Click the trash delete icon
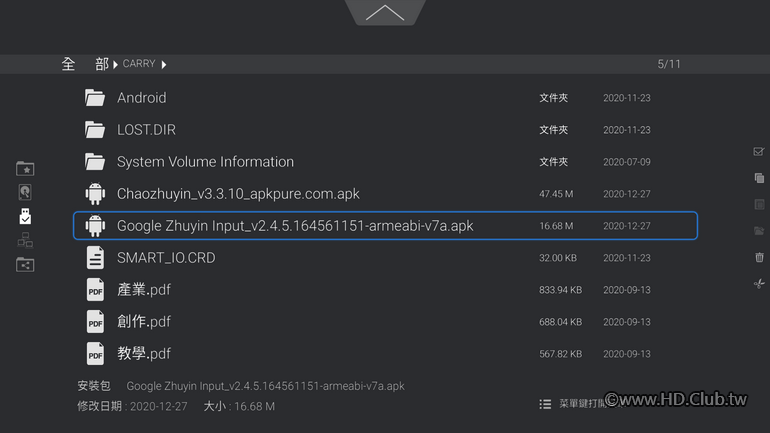Image resolution: width=770 pixels, height=433 pixels. pyautogui.click(x=759, y=257)
